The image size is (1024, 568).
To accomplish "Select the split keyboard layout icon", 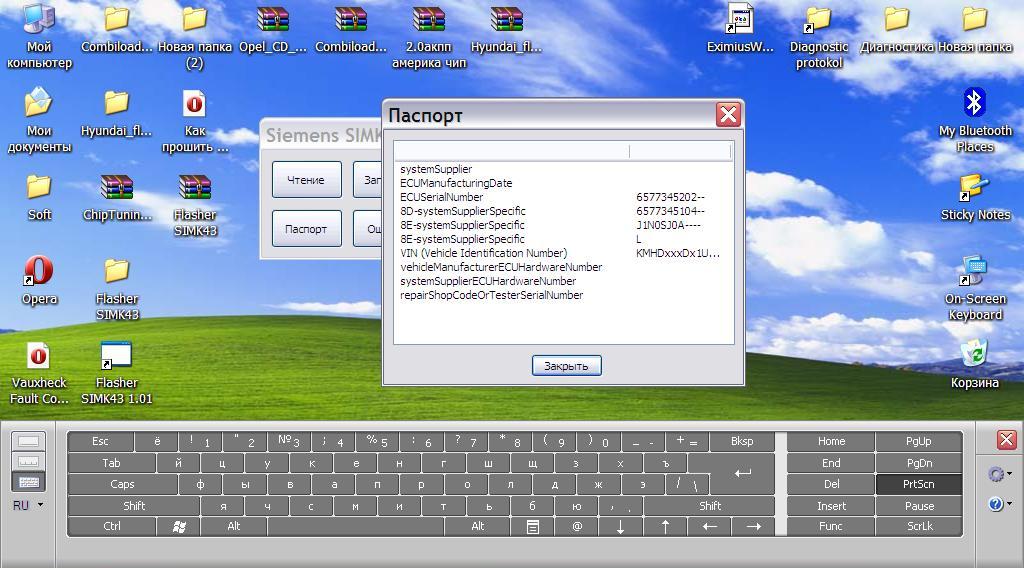I will point(29,462).
